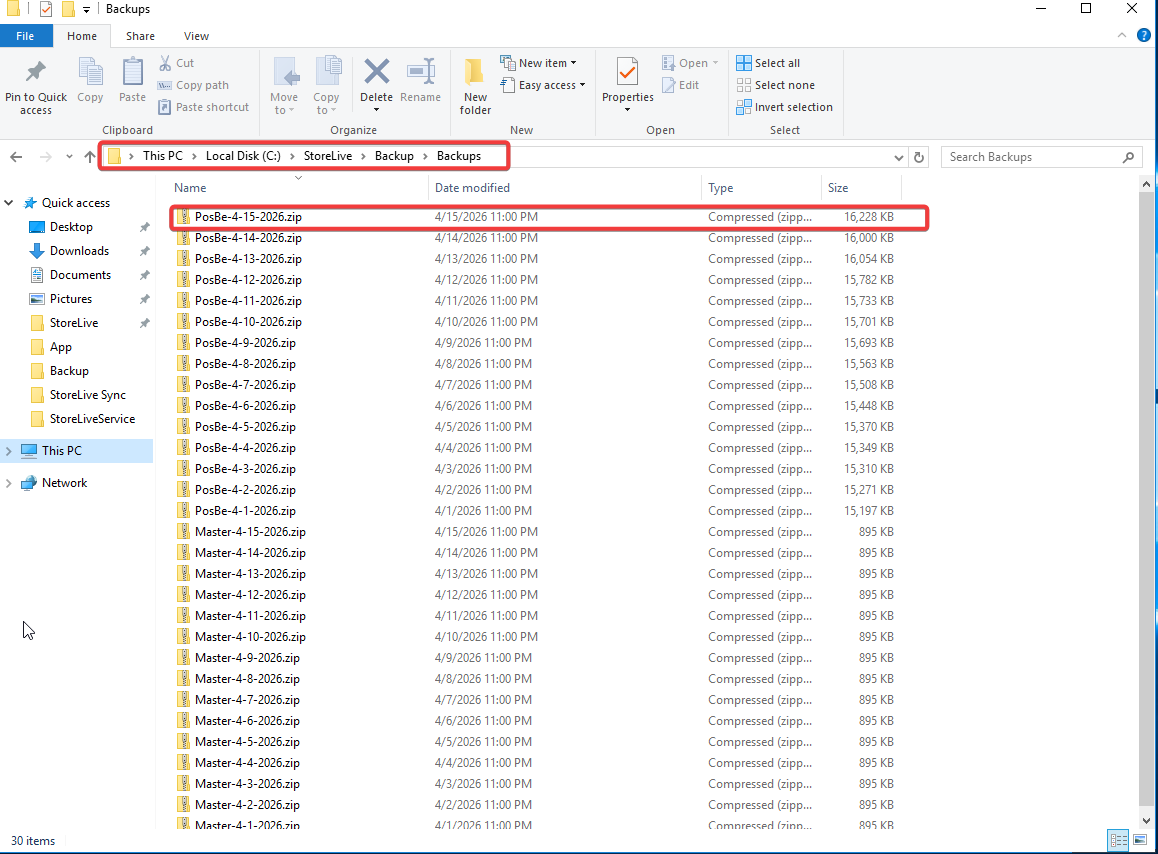This screenshot has height=854, width=1158.
Task: Open the View ribbon tab
Action: [x=196, y=36]
